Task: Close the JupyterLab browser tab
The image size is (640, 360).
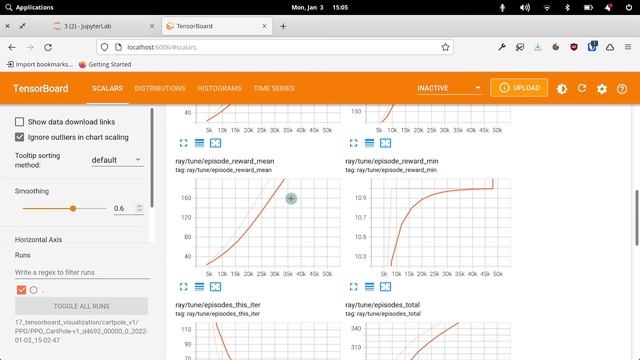Action: pos(152,26)
